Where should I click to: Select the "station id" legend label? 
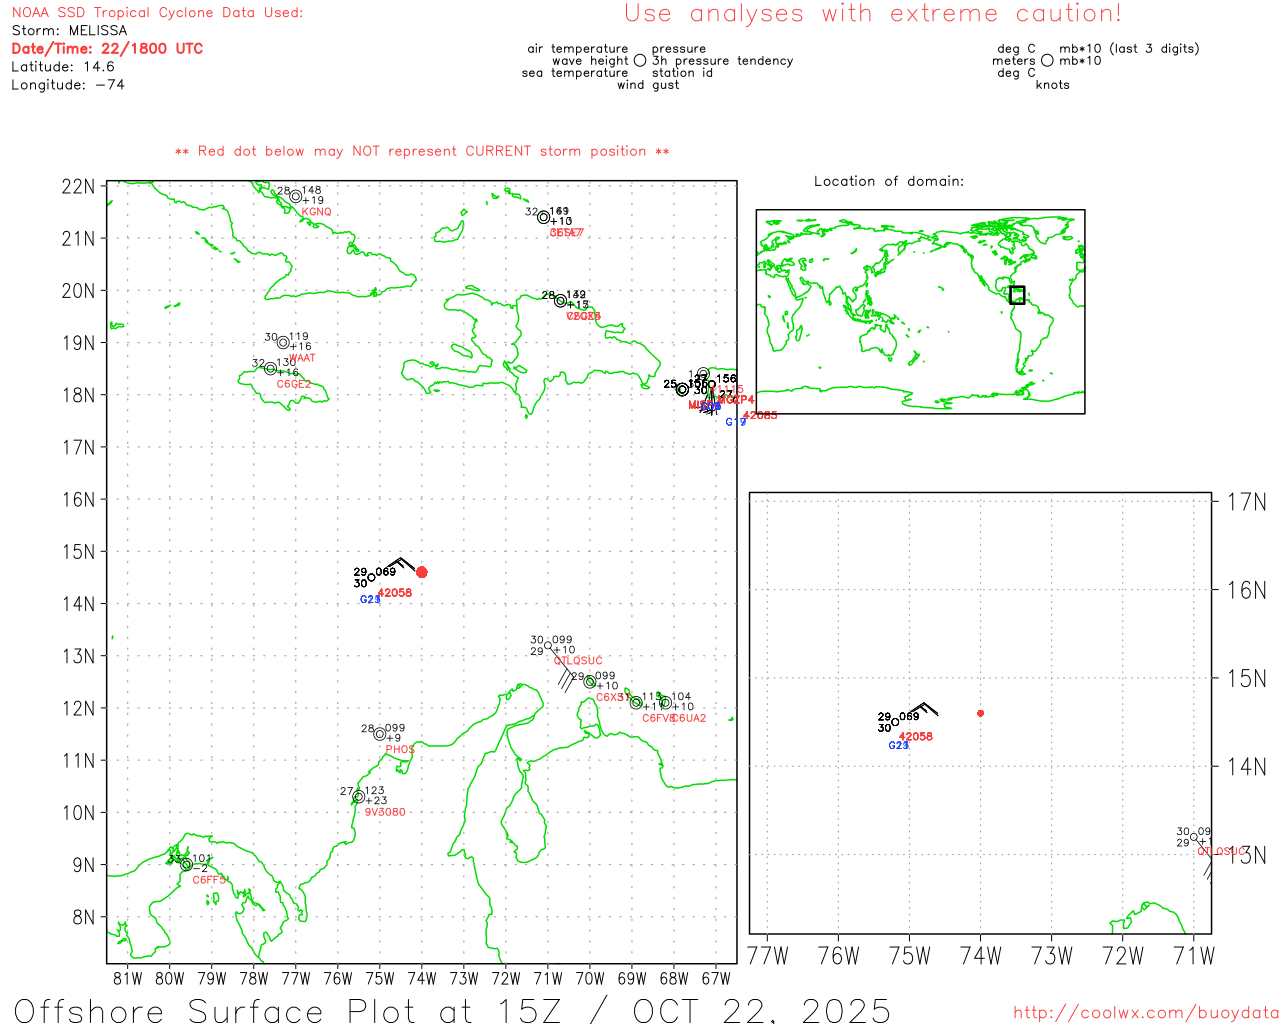[682, 73]
